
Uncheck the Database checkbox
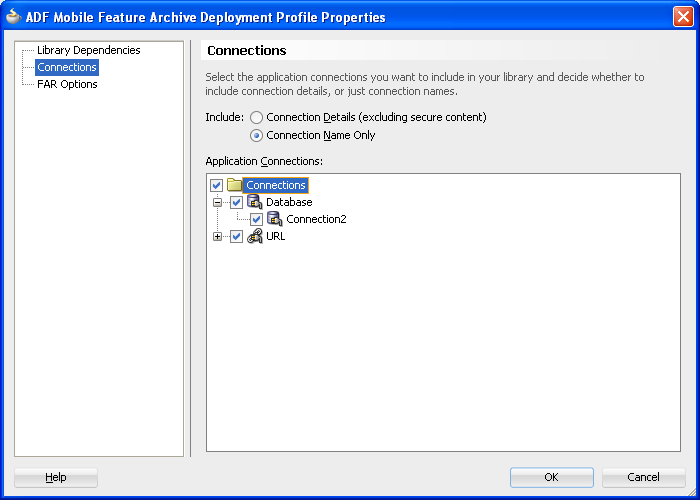(x=237, y=202)
